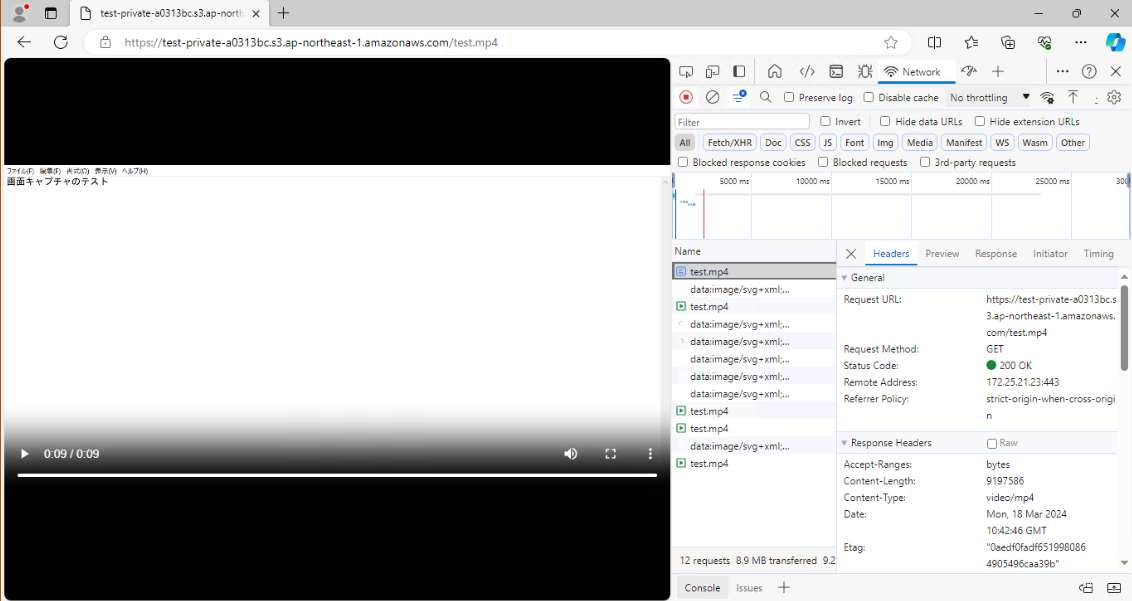
Task: Check Blocked requests
Action: 823,162
